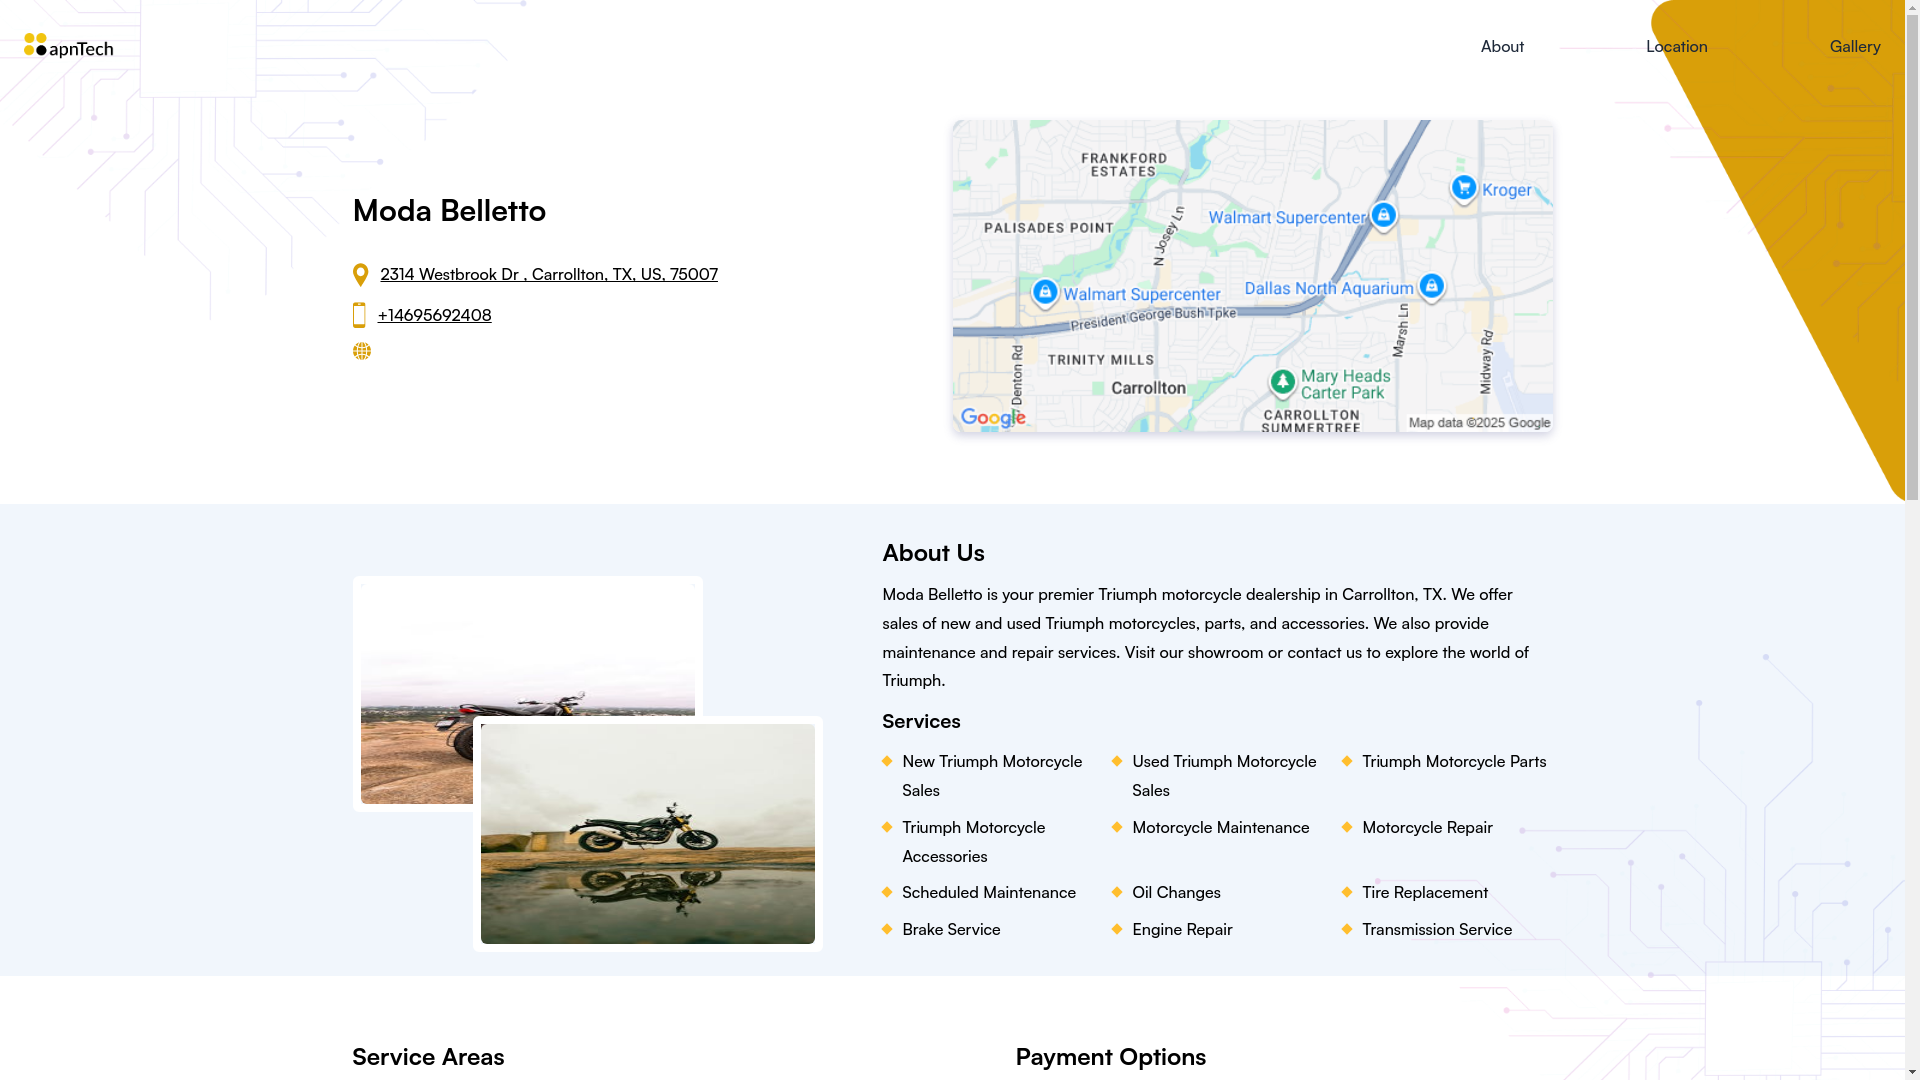Go to the Location section
Screen dimensions: 1920x1080
(x=1677, y=46)
